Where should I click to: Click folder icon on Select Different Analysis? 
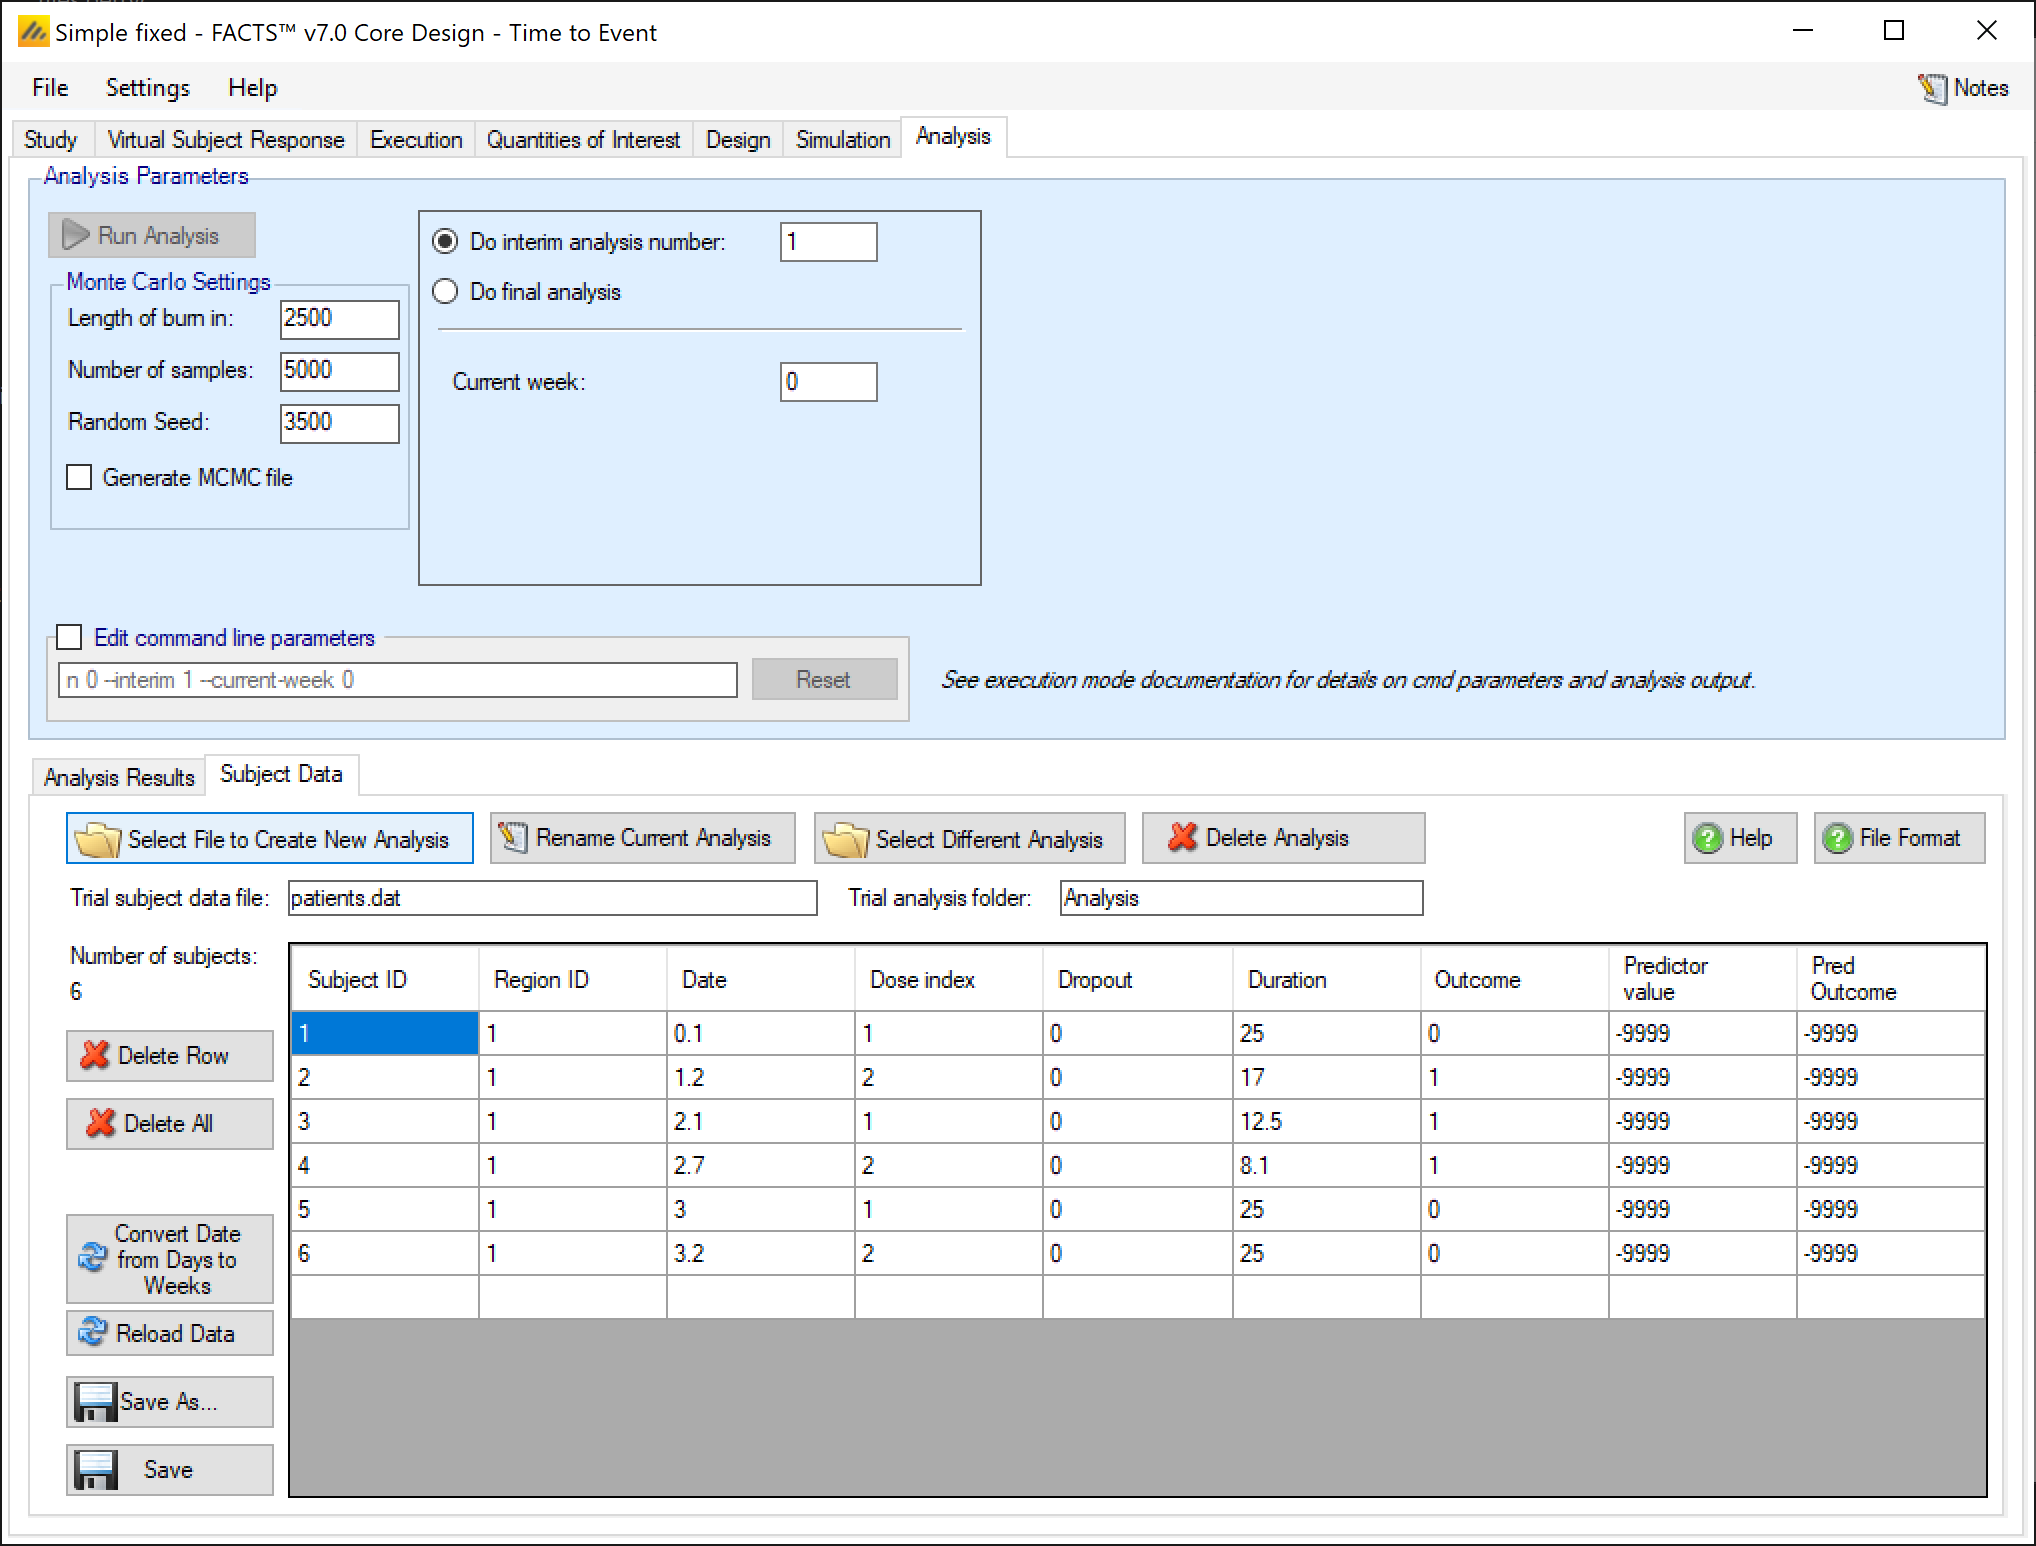click(845, 839)
